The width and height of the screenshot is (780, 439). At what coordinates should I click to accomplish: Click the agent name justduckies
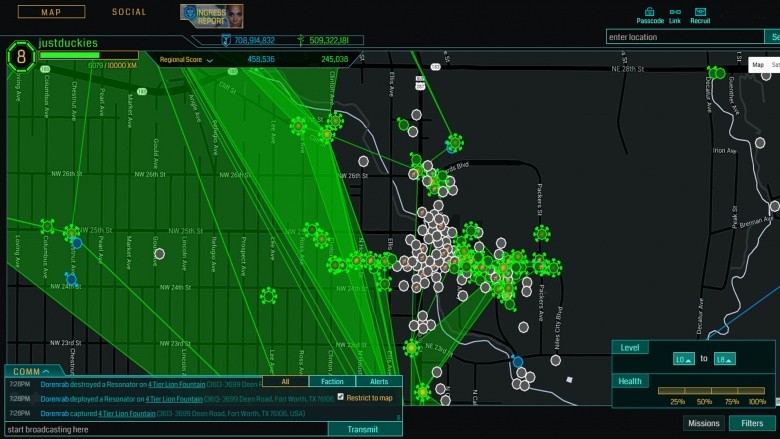pos(68,43)
